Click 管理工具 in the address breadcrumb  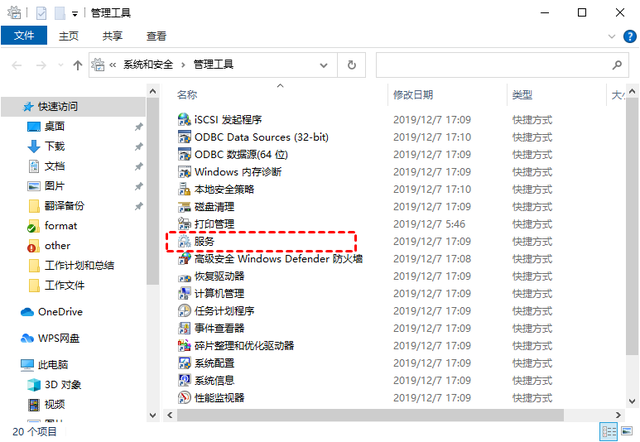pos(213,64)
